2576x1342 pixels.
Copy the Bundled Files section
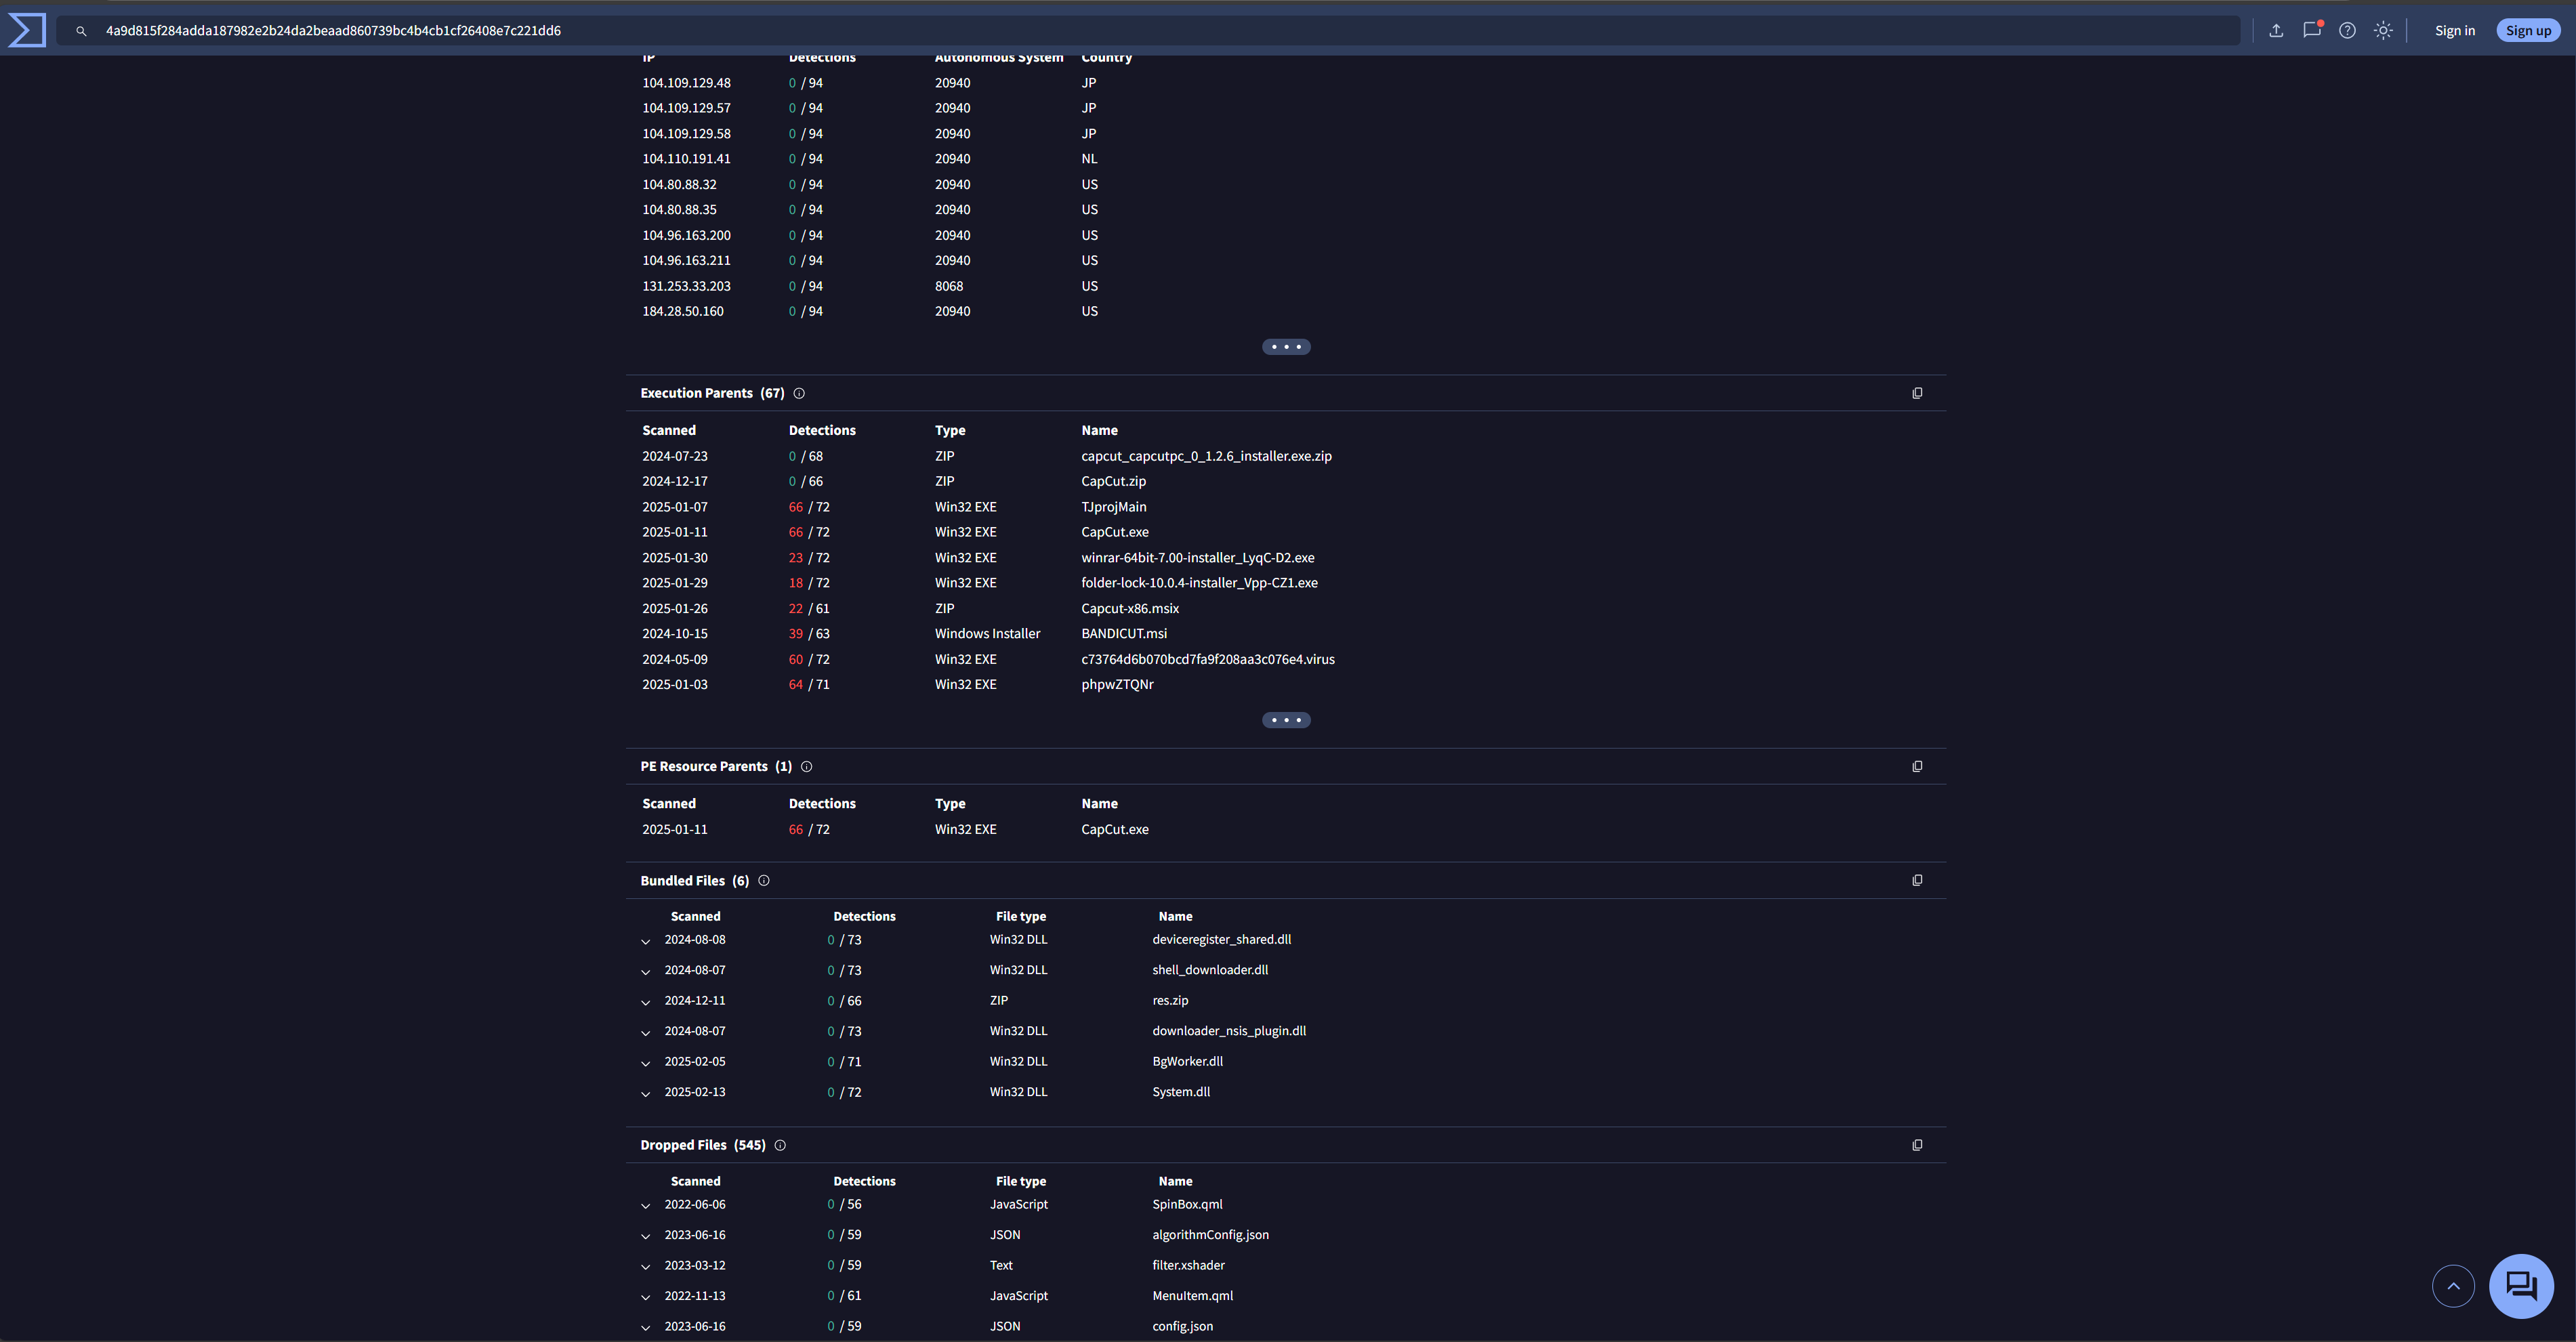(x=1917, y=880)
